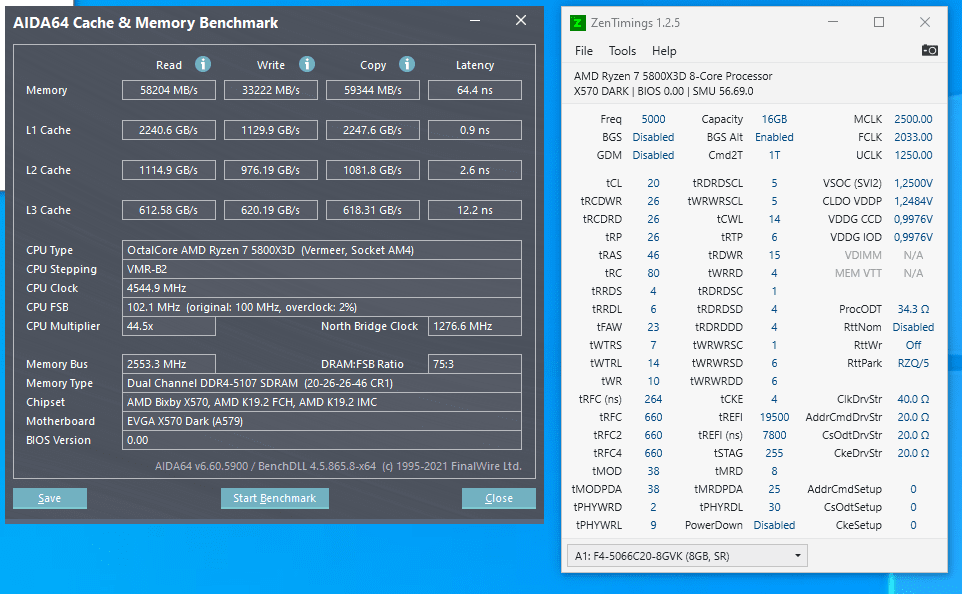Viewport: 962px width, 594px height.
Task: Click the CPU Multiplier field 44.5x
Action: 169,326
